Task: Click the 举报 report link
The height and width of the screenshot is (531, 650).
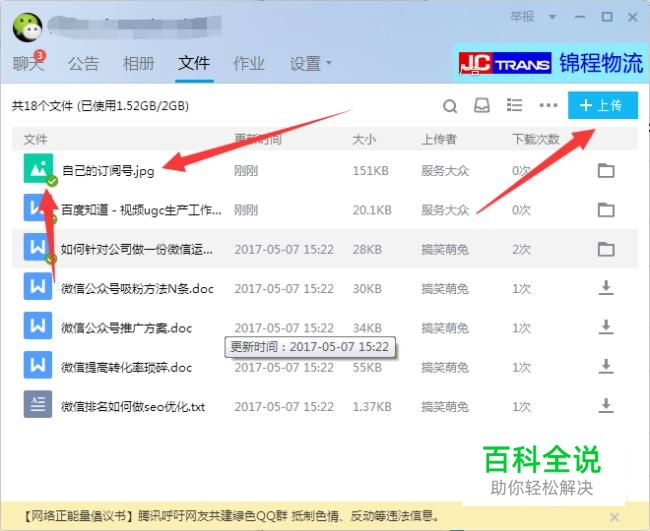Action: tap(522, 17)
